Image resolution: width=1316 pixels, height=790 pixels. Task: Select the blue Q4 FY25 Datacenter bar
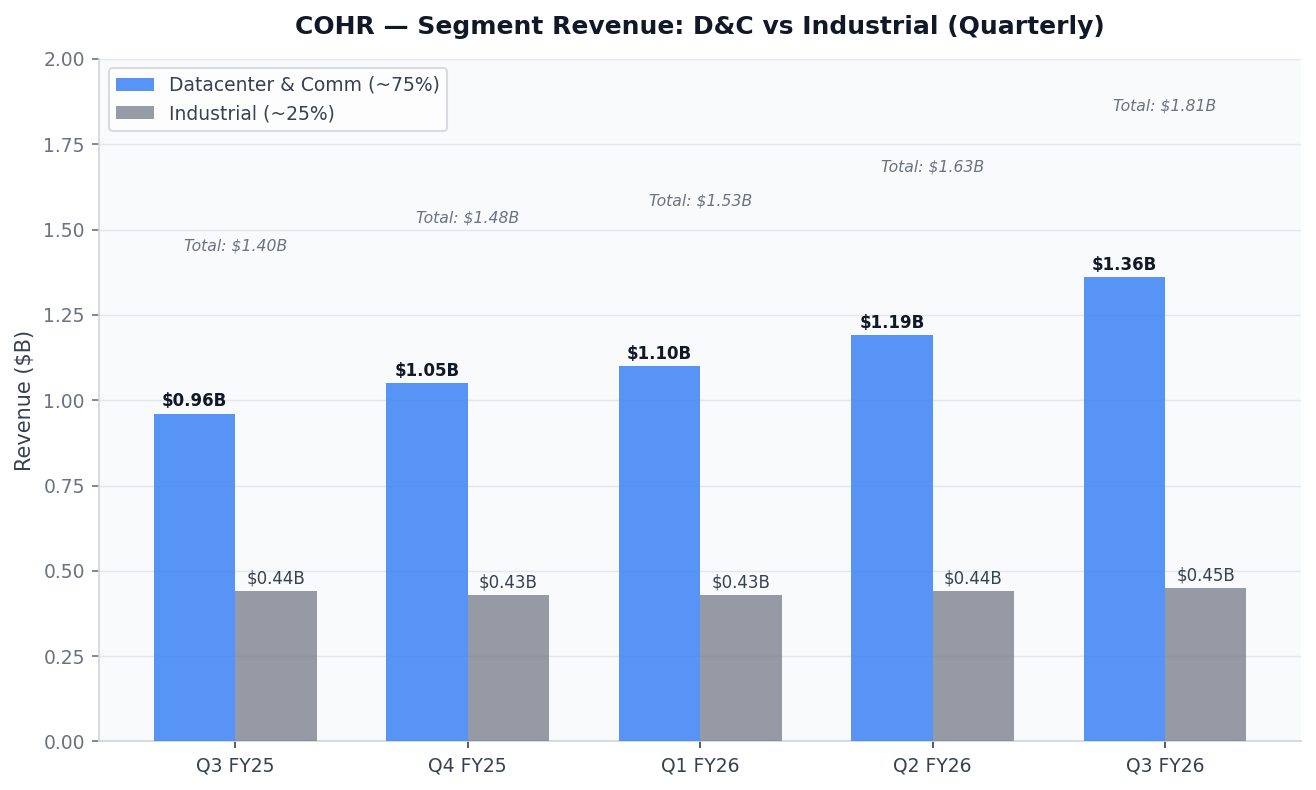click(427, 562)
